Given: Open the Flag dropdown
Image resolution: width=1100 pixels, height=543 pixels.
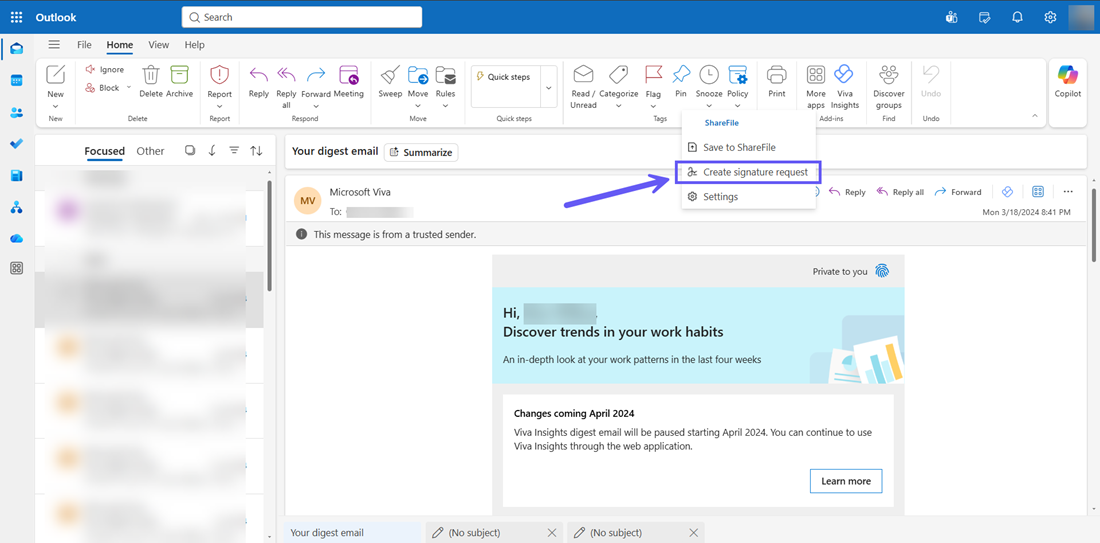Looking at the screenshot, I should (653, 105).
